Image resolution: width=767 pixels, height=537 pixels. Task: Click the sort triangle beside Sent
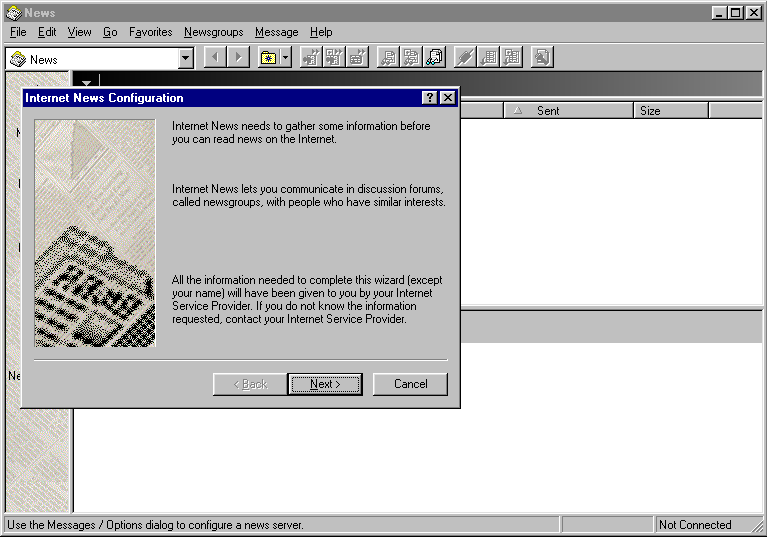[518, 111]
